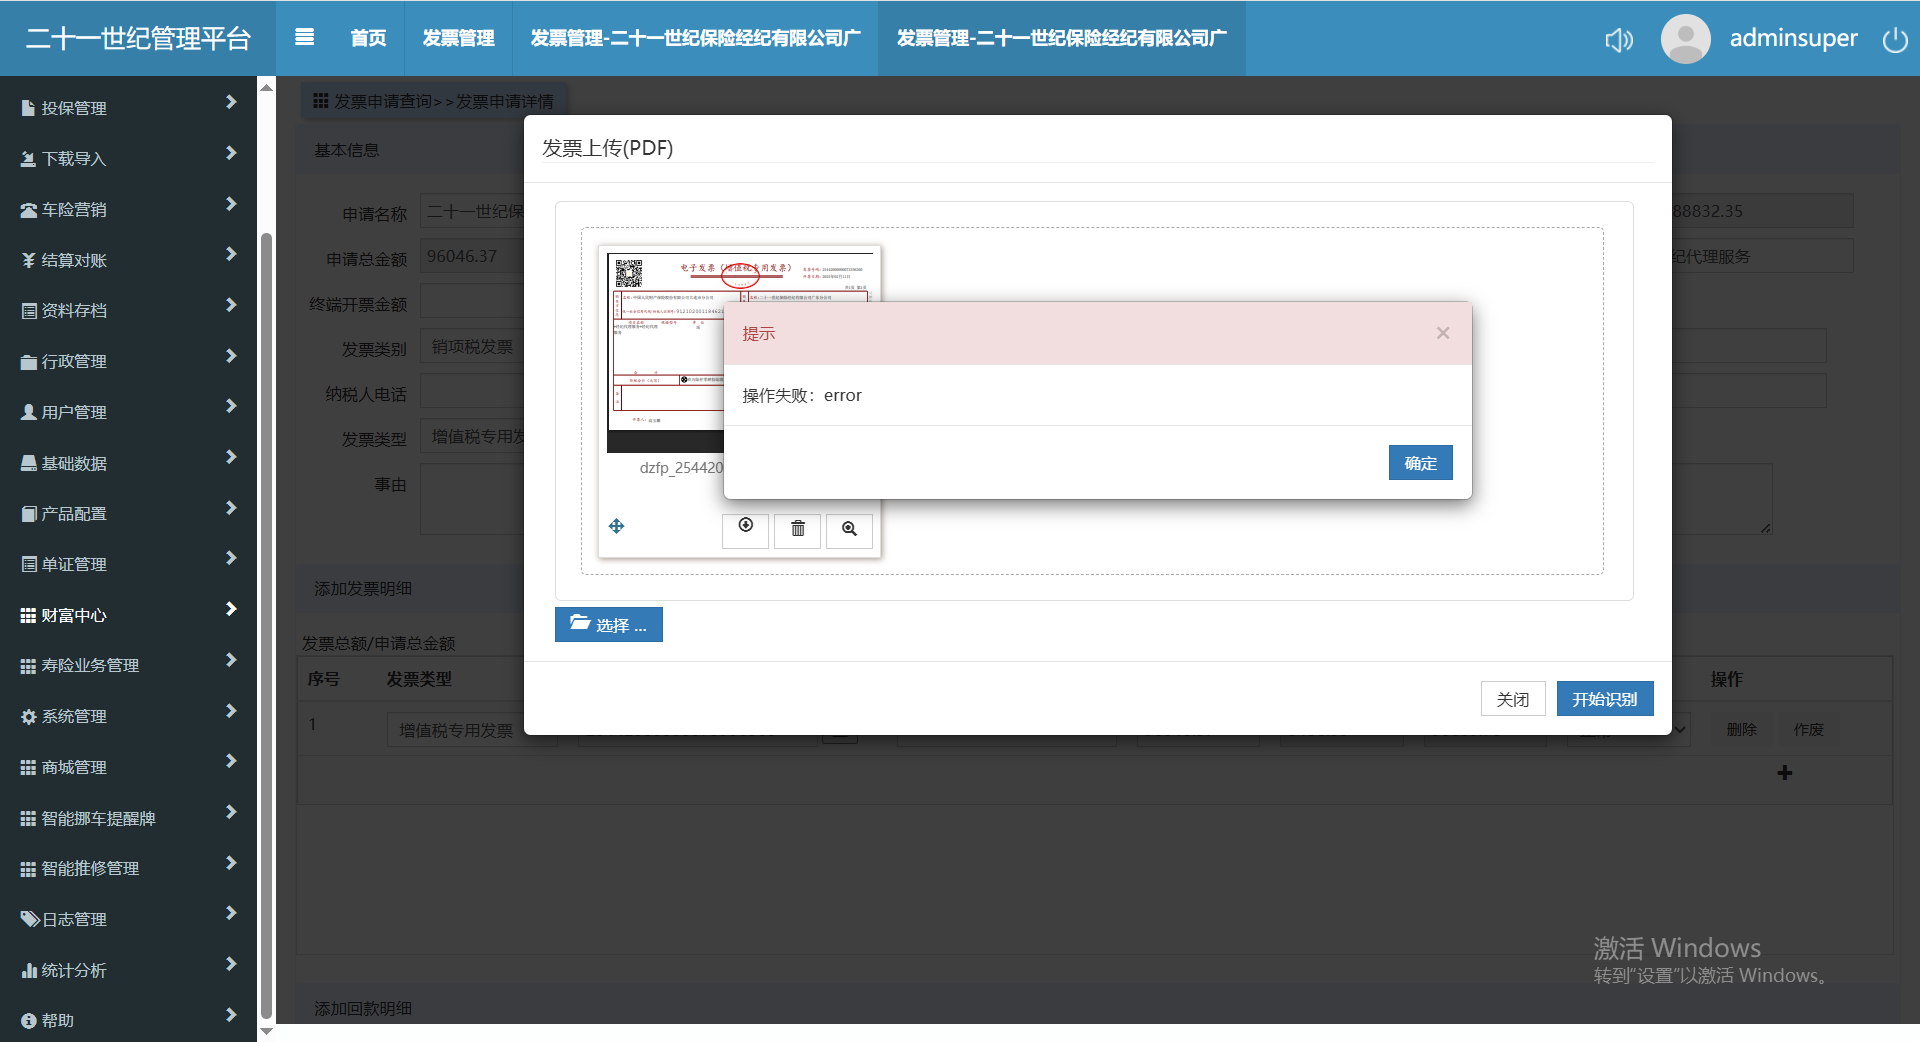
Task: Click the 行政管理 briefcase icon
Action: pos(28,362)
